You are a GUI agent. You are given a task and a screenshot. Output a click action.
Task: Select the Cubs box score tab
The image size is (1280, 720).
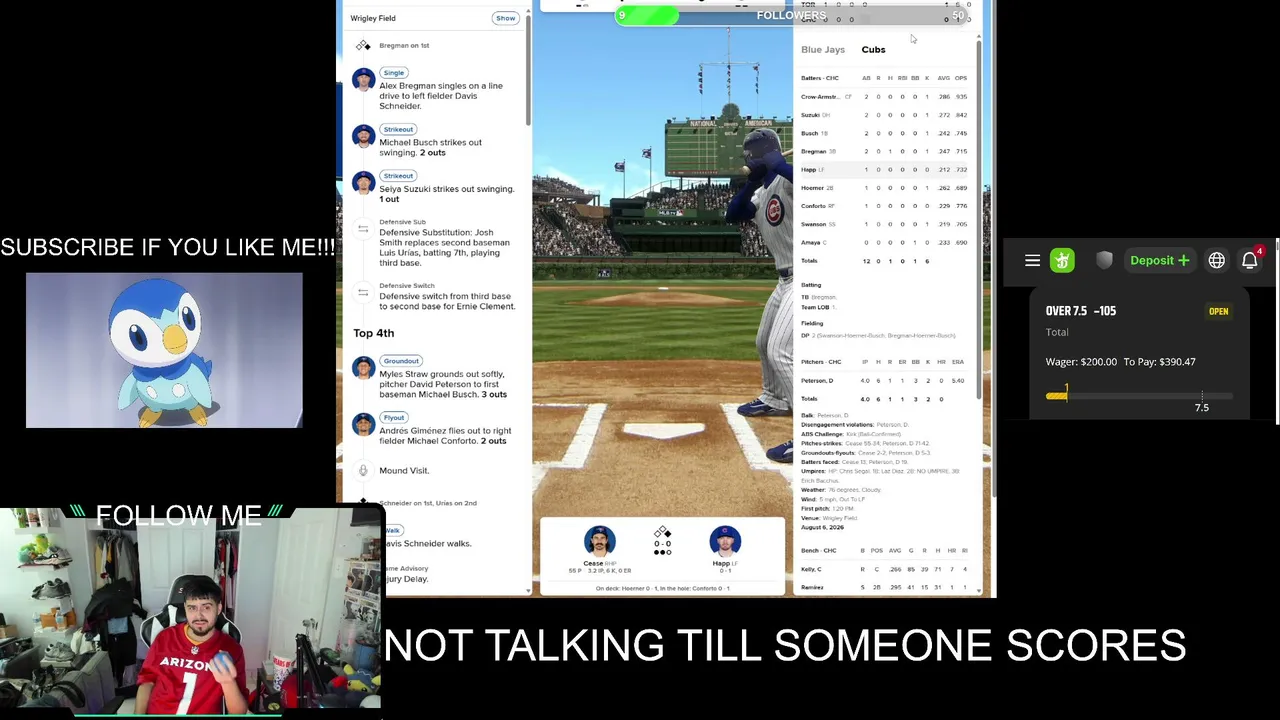[873, 49]
